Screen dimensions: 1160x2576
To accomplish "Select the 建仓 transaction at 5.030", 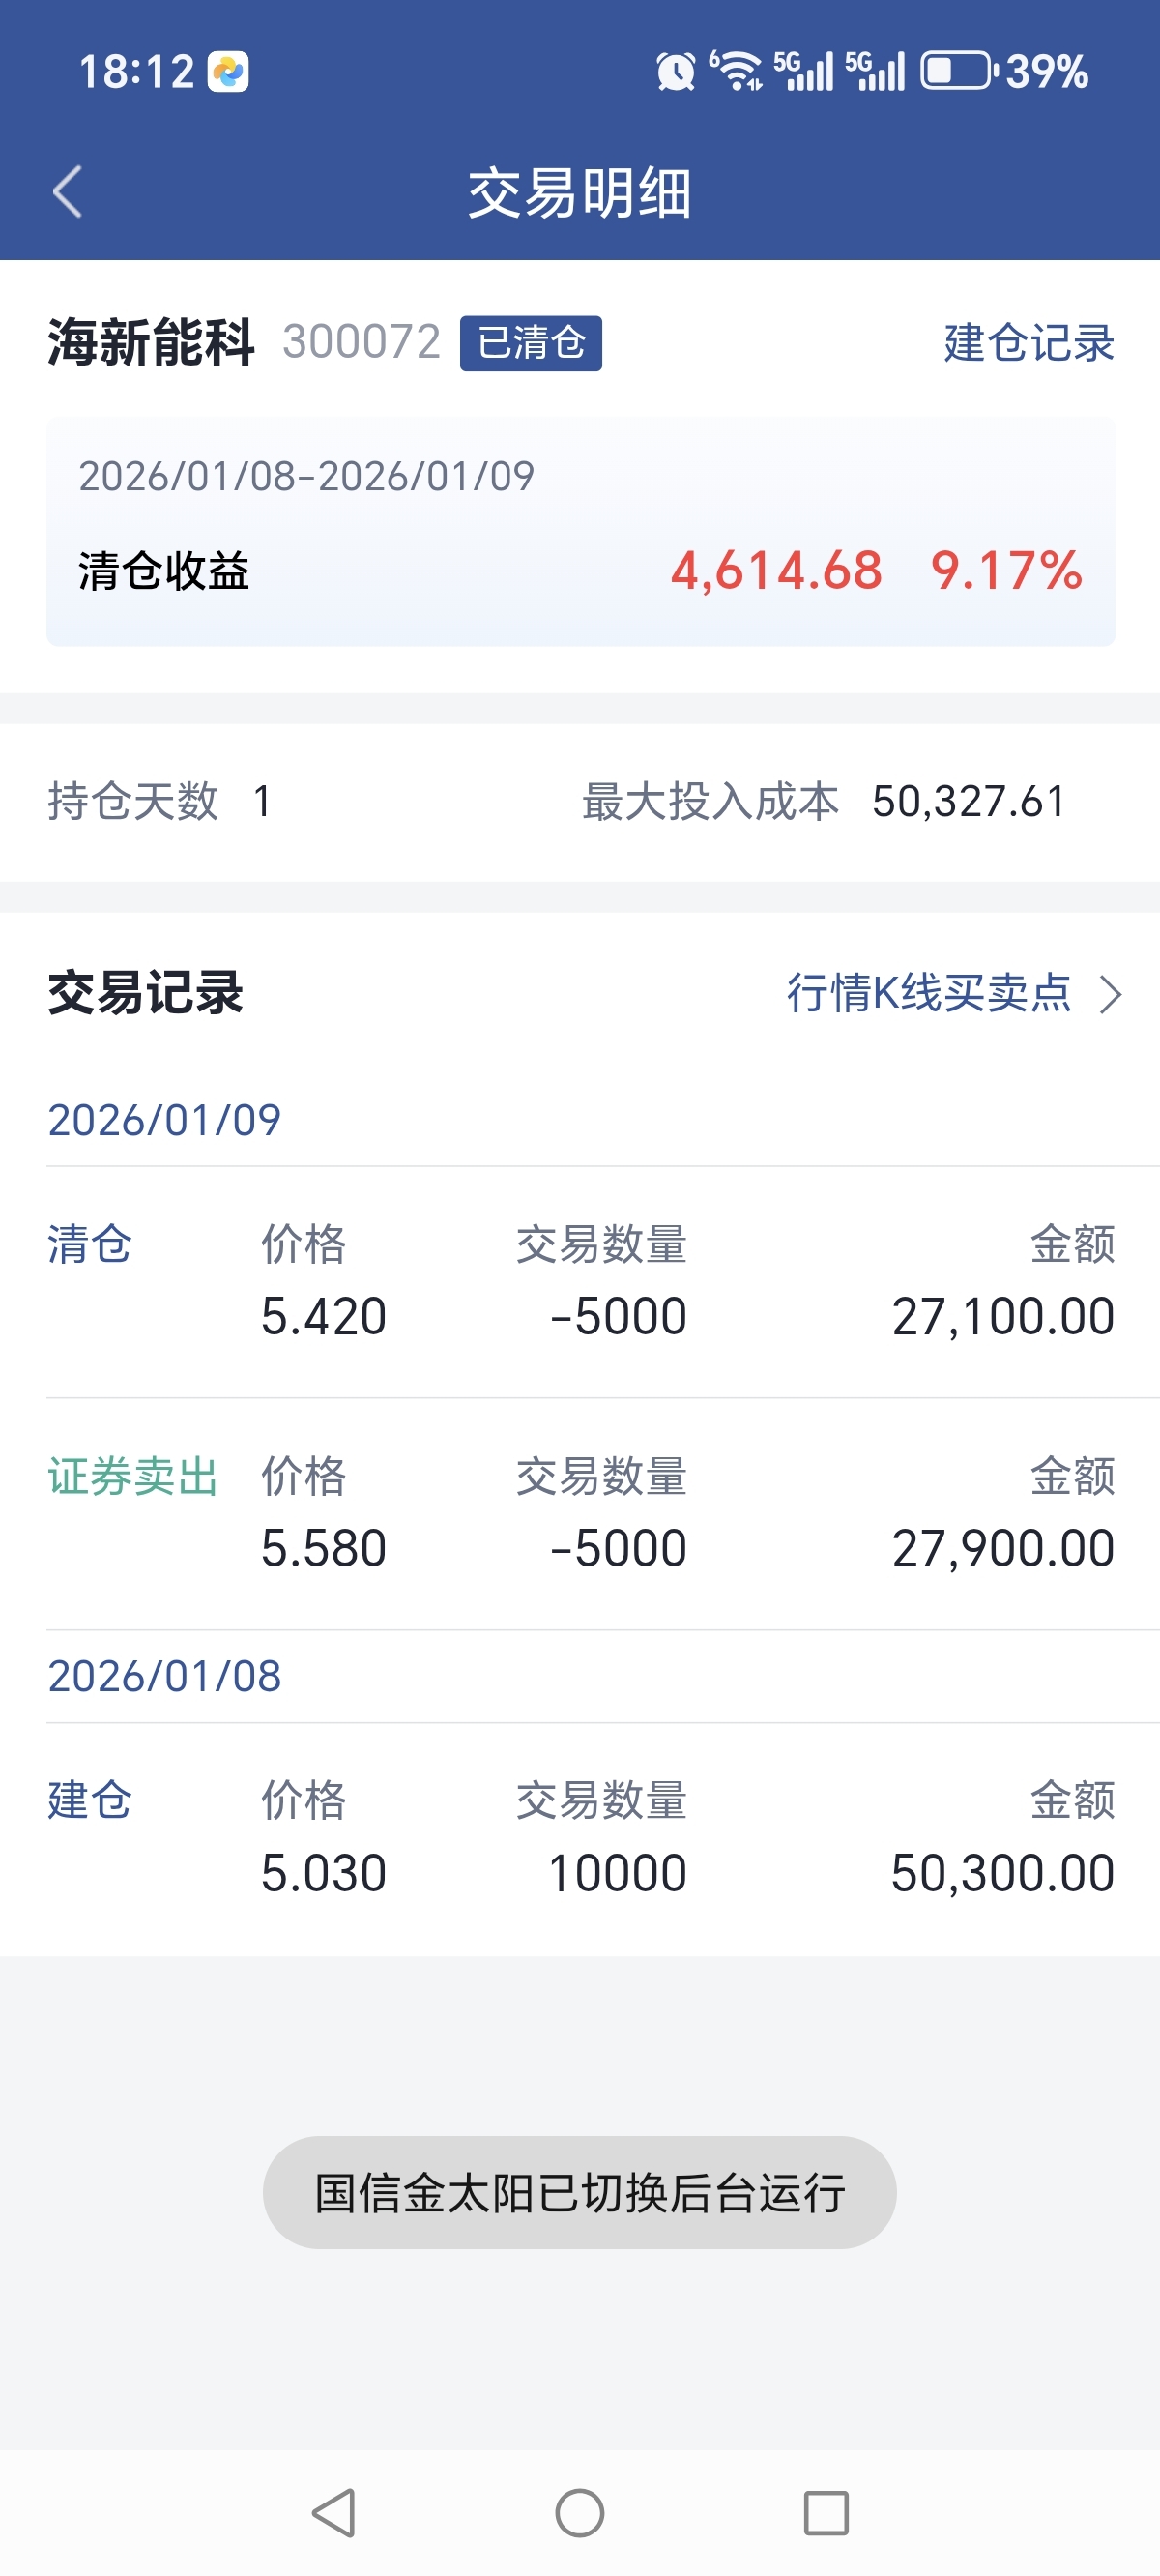I will (x=580, y=1838).
